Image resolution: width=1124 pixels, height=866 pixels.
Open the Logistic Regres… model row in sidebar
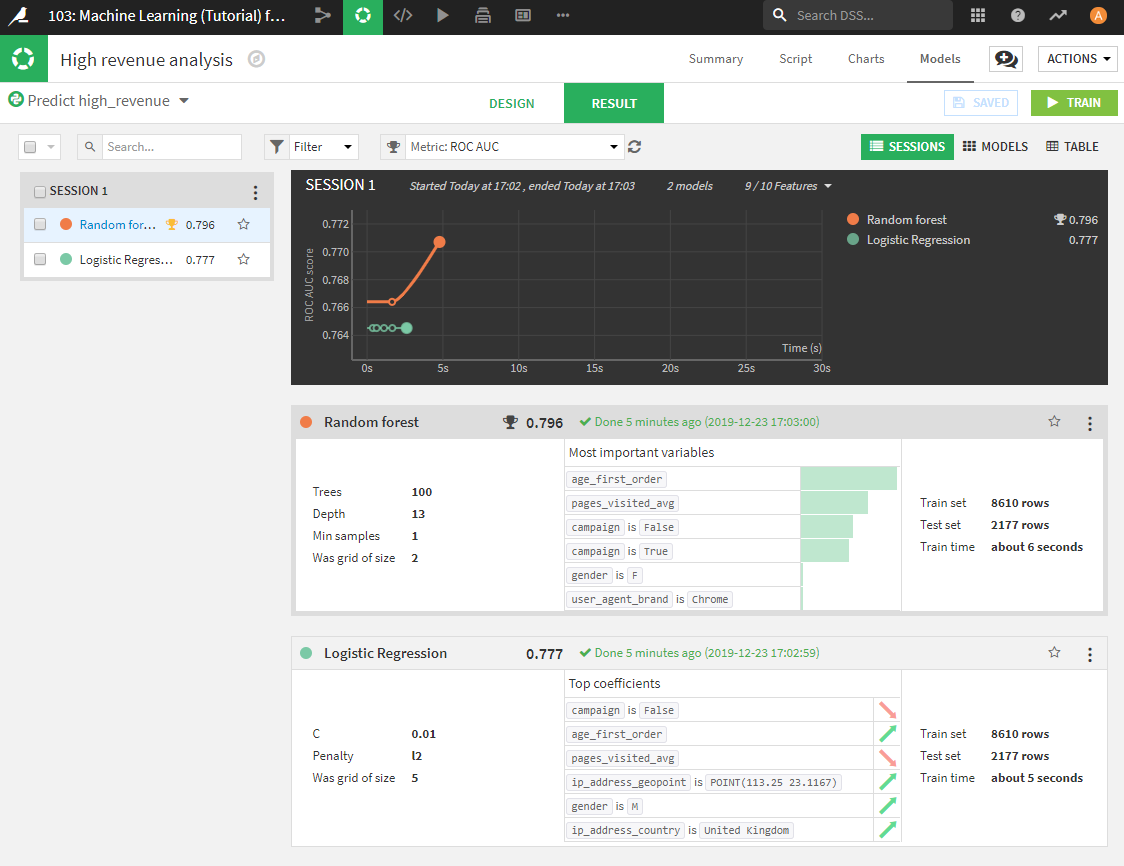click(x=147, y=260)
